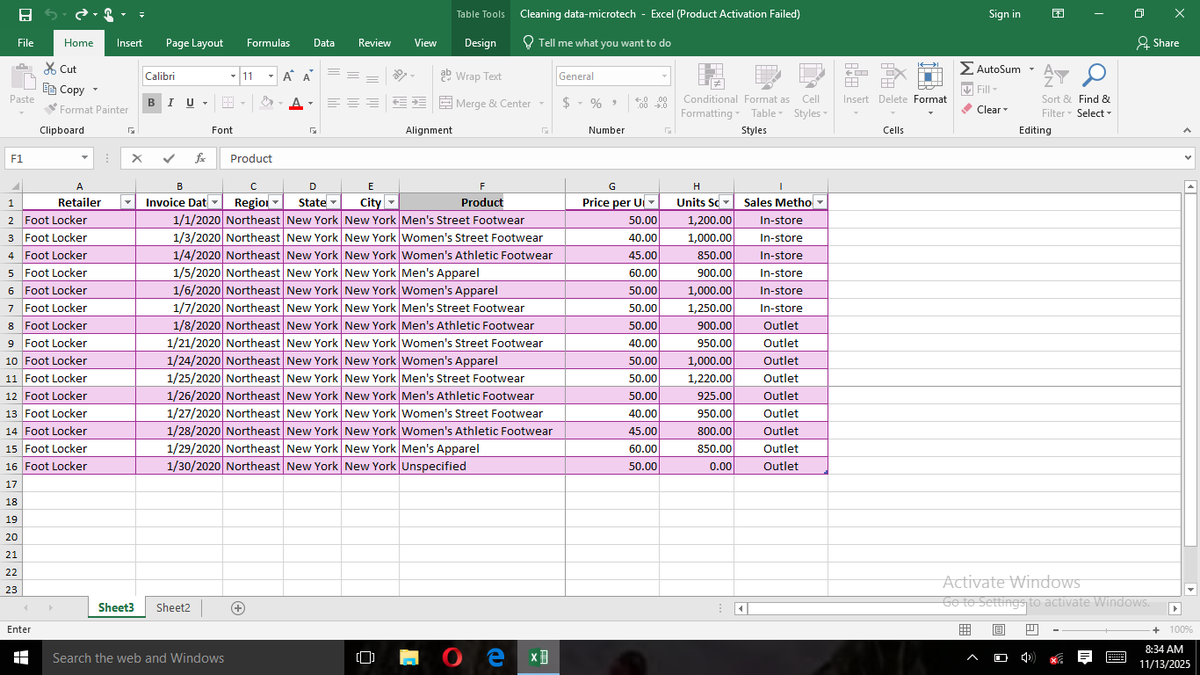Click the Copy icon in Clipboard
This screenshot has height=675, width=1200.
click(x=50, y=90)
